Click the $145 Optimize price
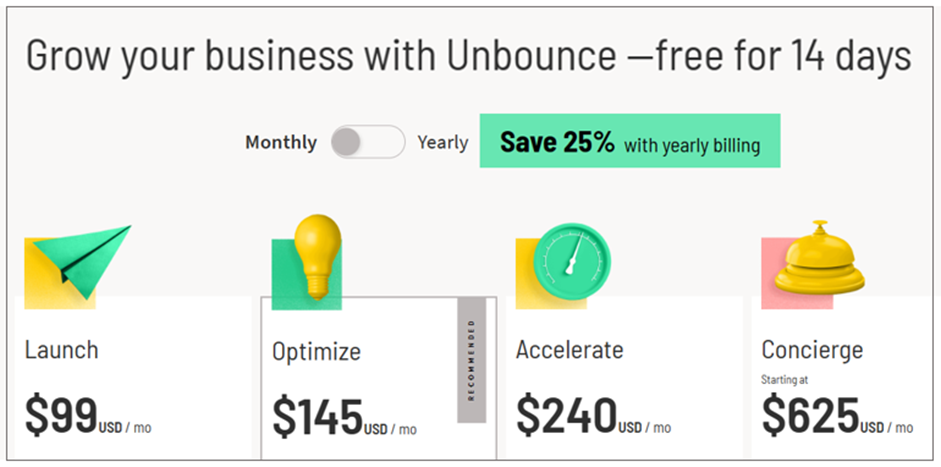 (317, 418)
